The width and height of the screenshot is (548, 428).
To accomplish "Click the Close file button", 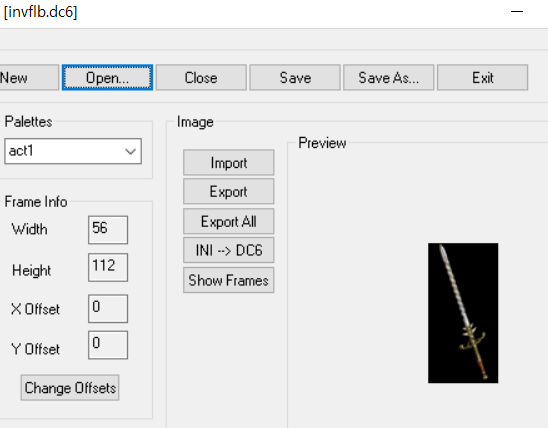I will point(201,78).
